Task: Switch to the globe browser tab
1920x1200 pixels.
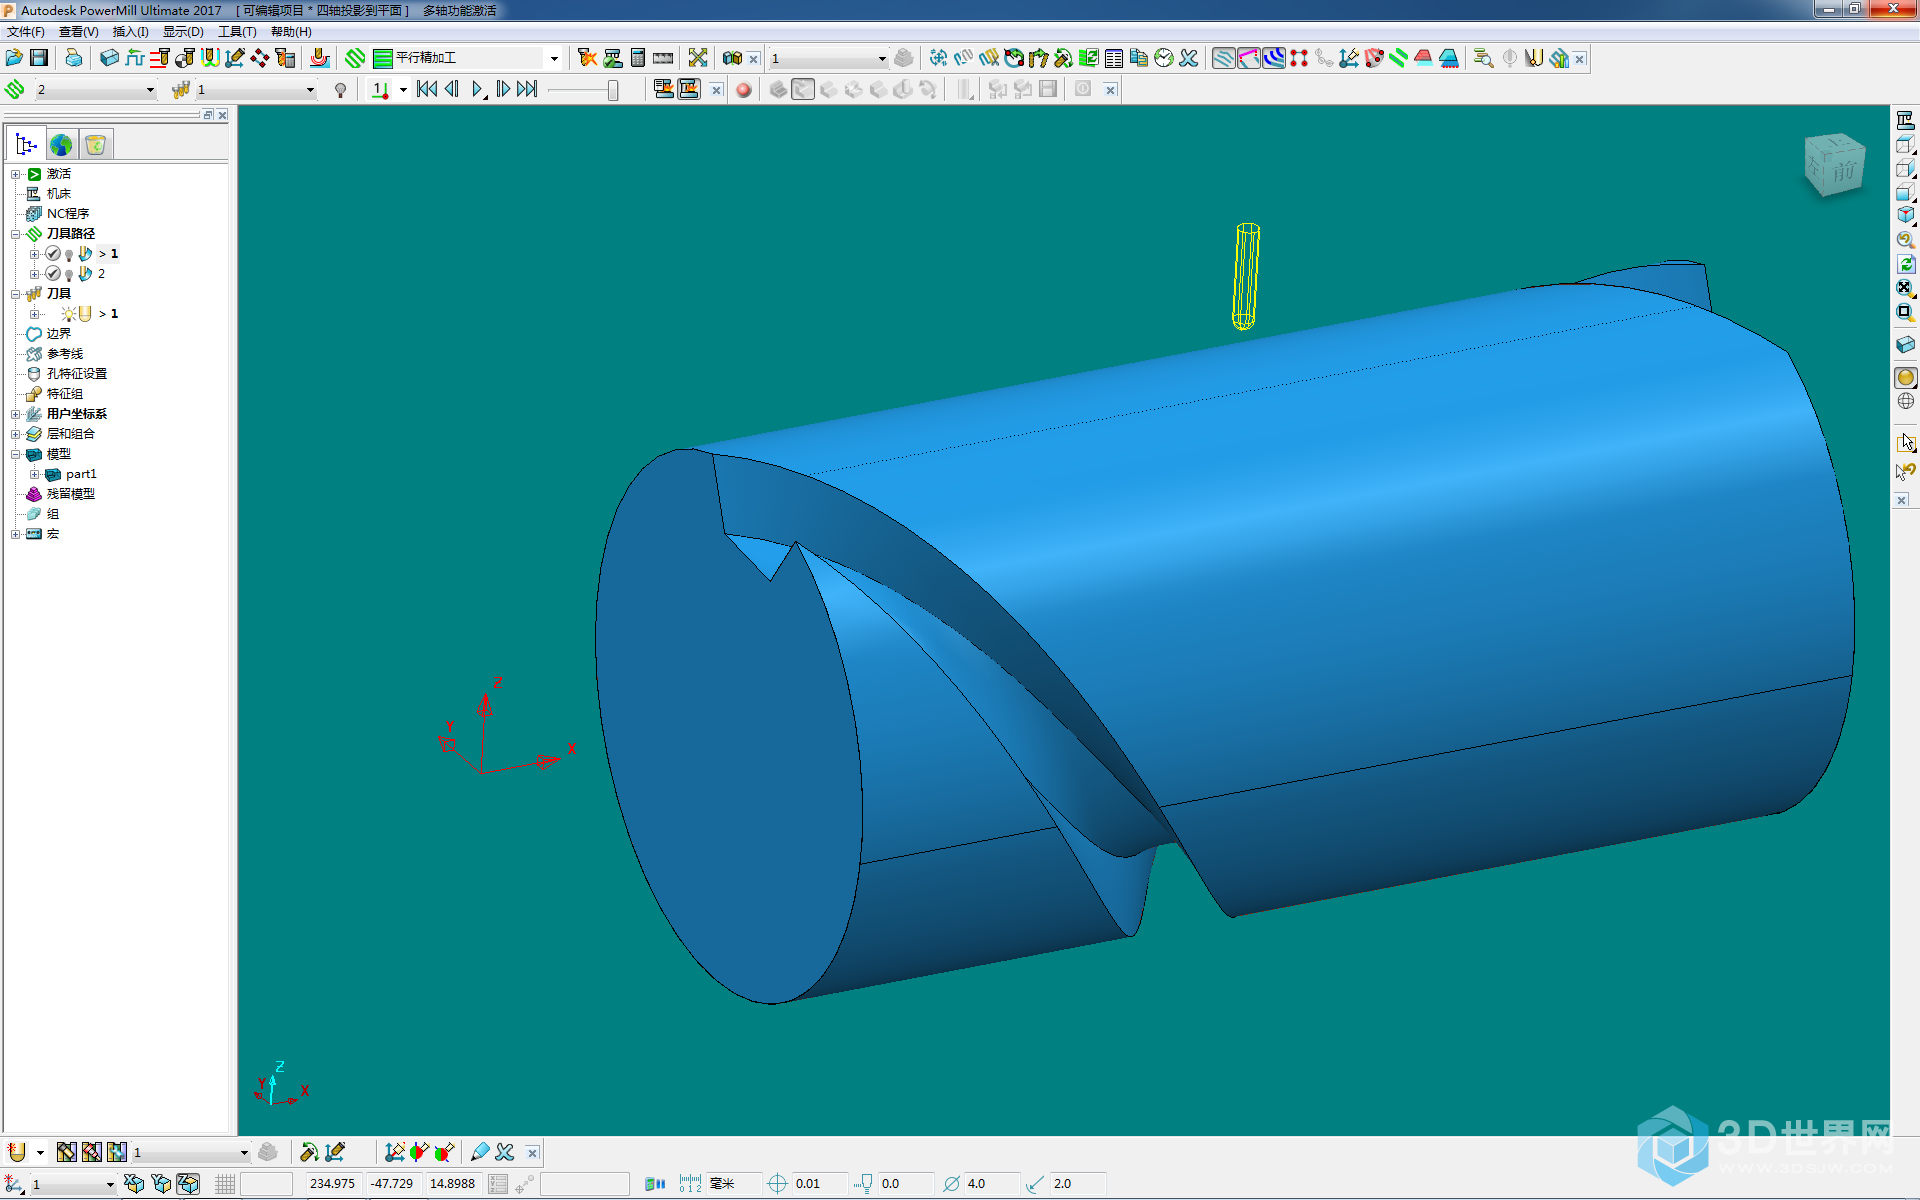Action: [x=61, y=145]
